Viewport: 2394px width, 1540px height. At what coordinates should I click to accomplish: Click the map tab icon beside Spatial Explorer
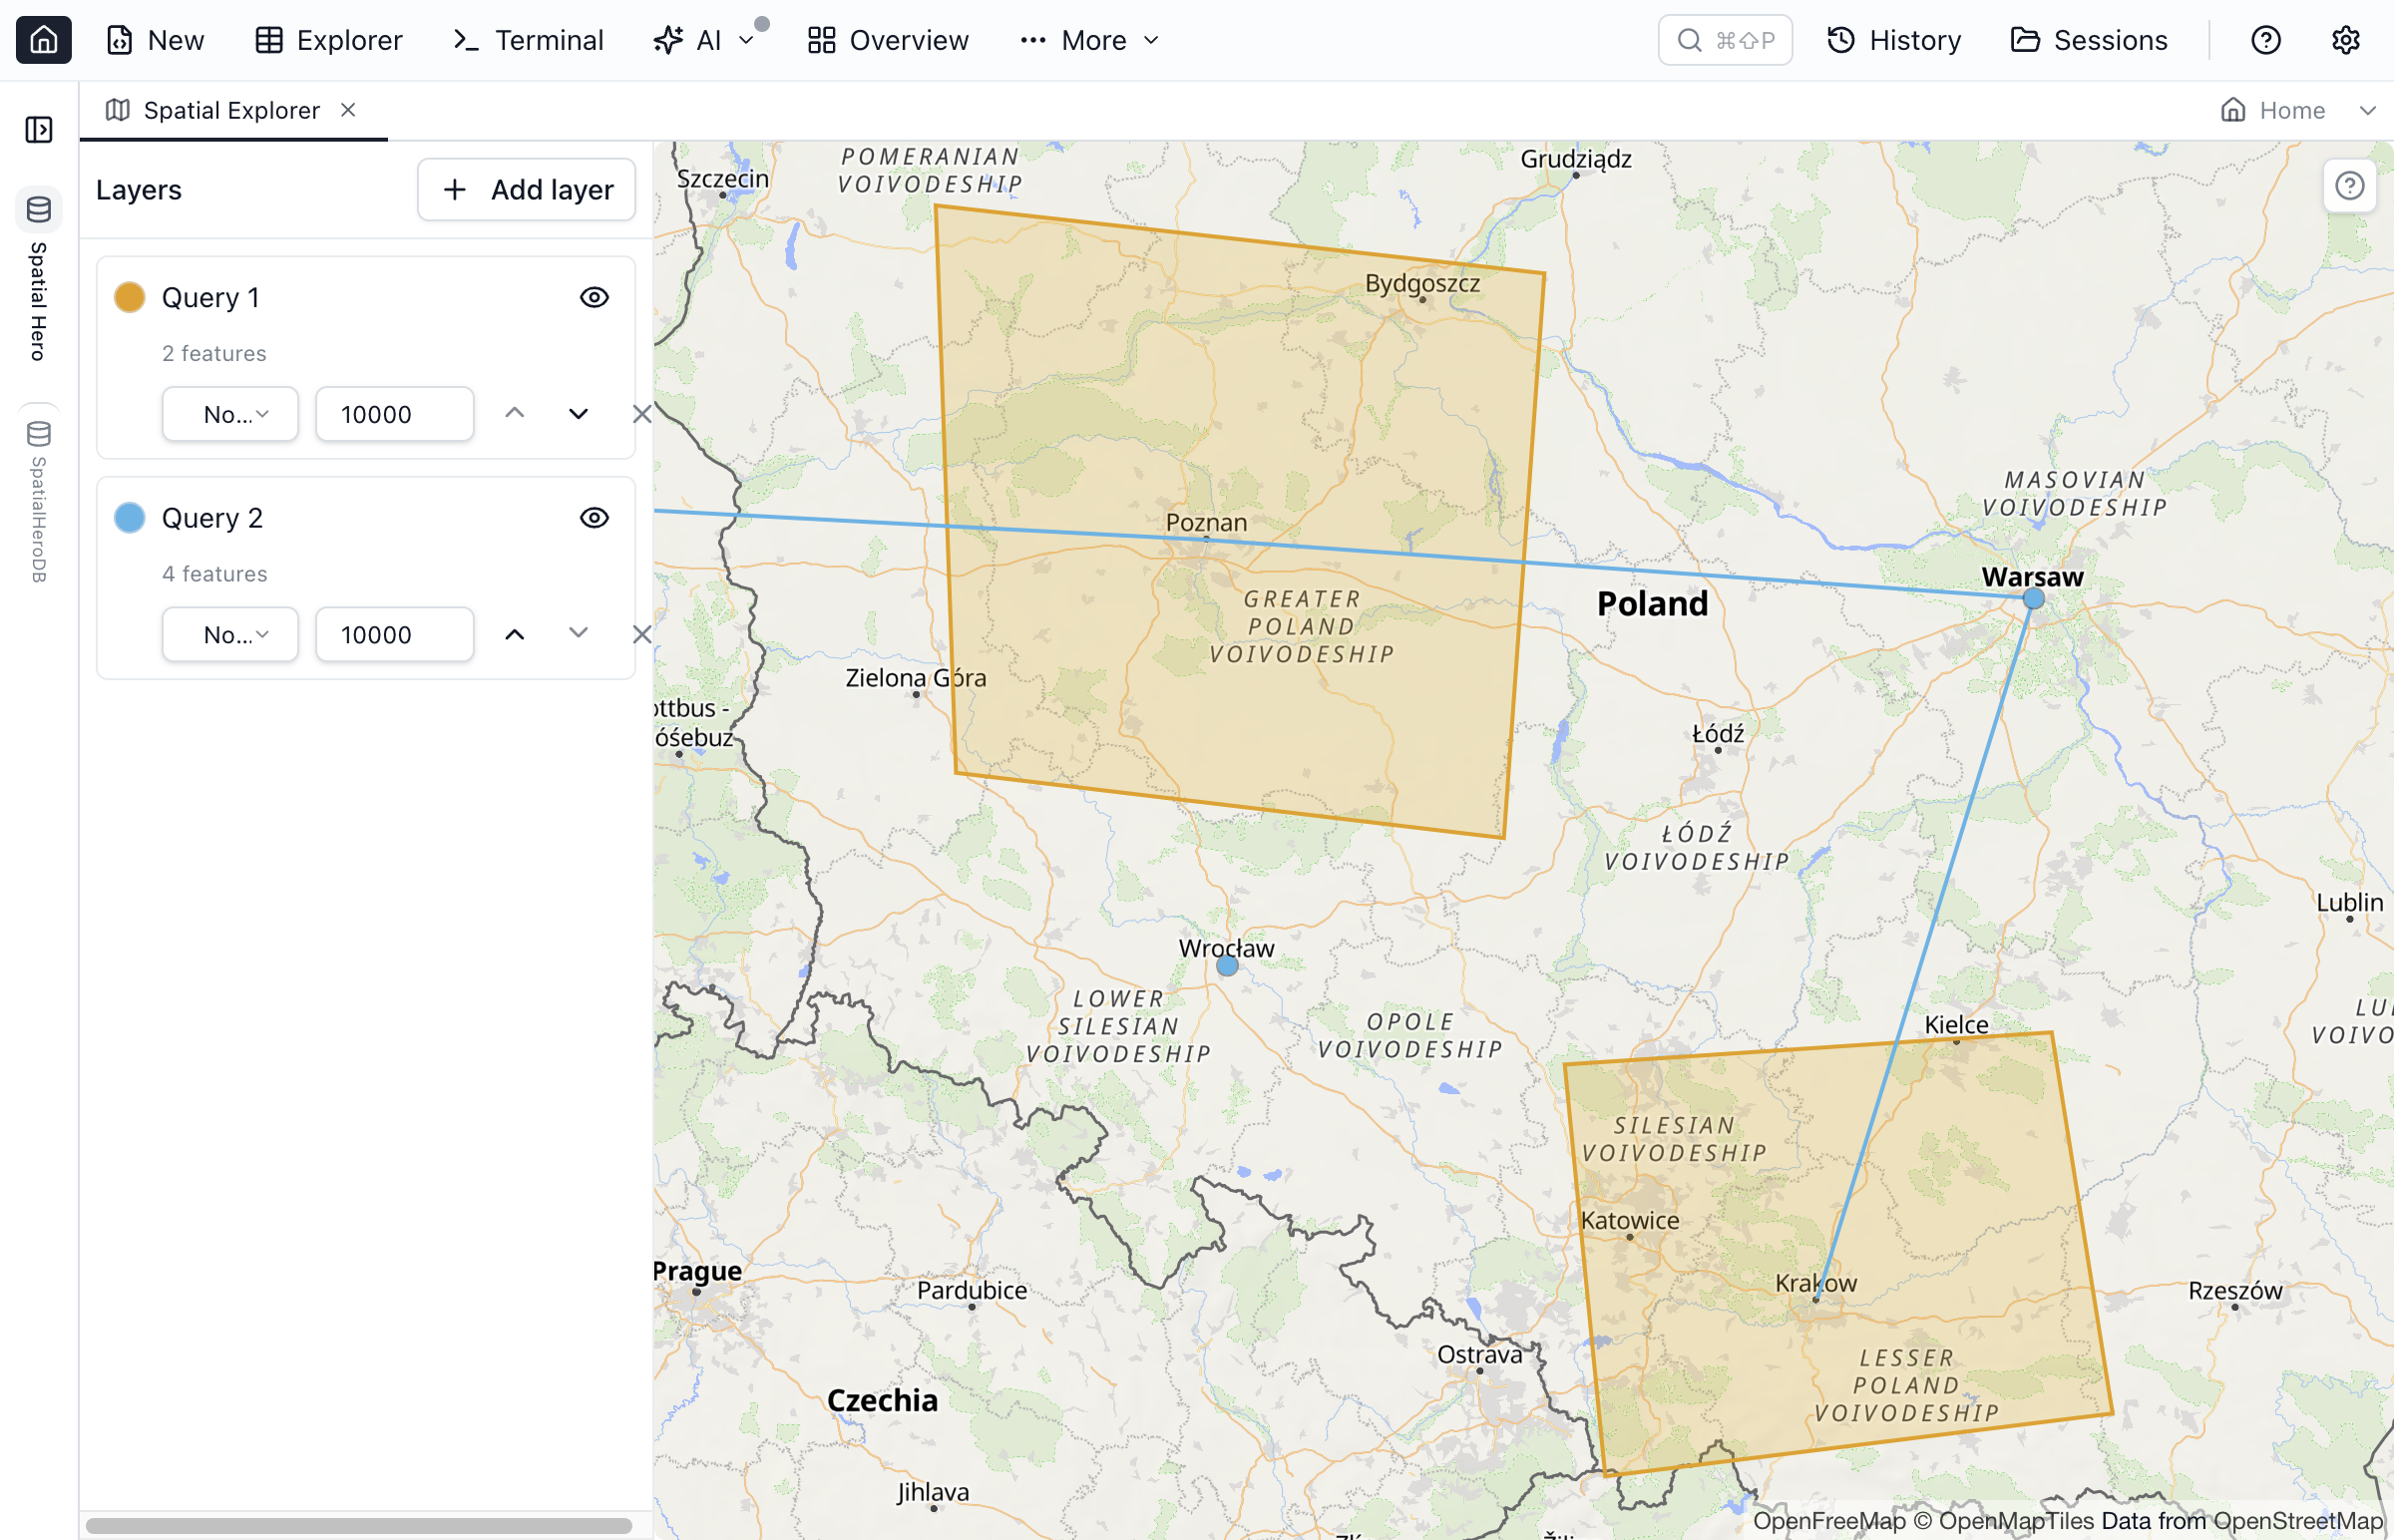click(118, 110)
